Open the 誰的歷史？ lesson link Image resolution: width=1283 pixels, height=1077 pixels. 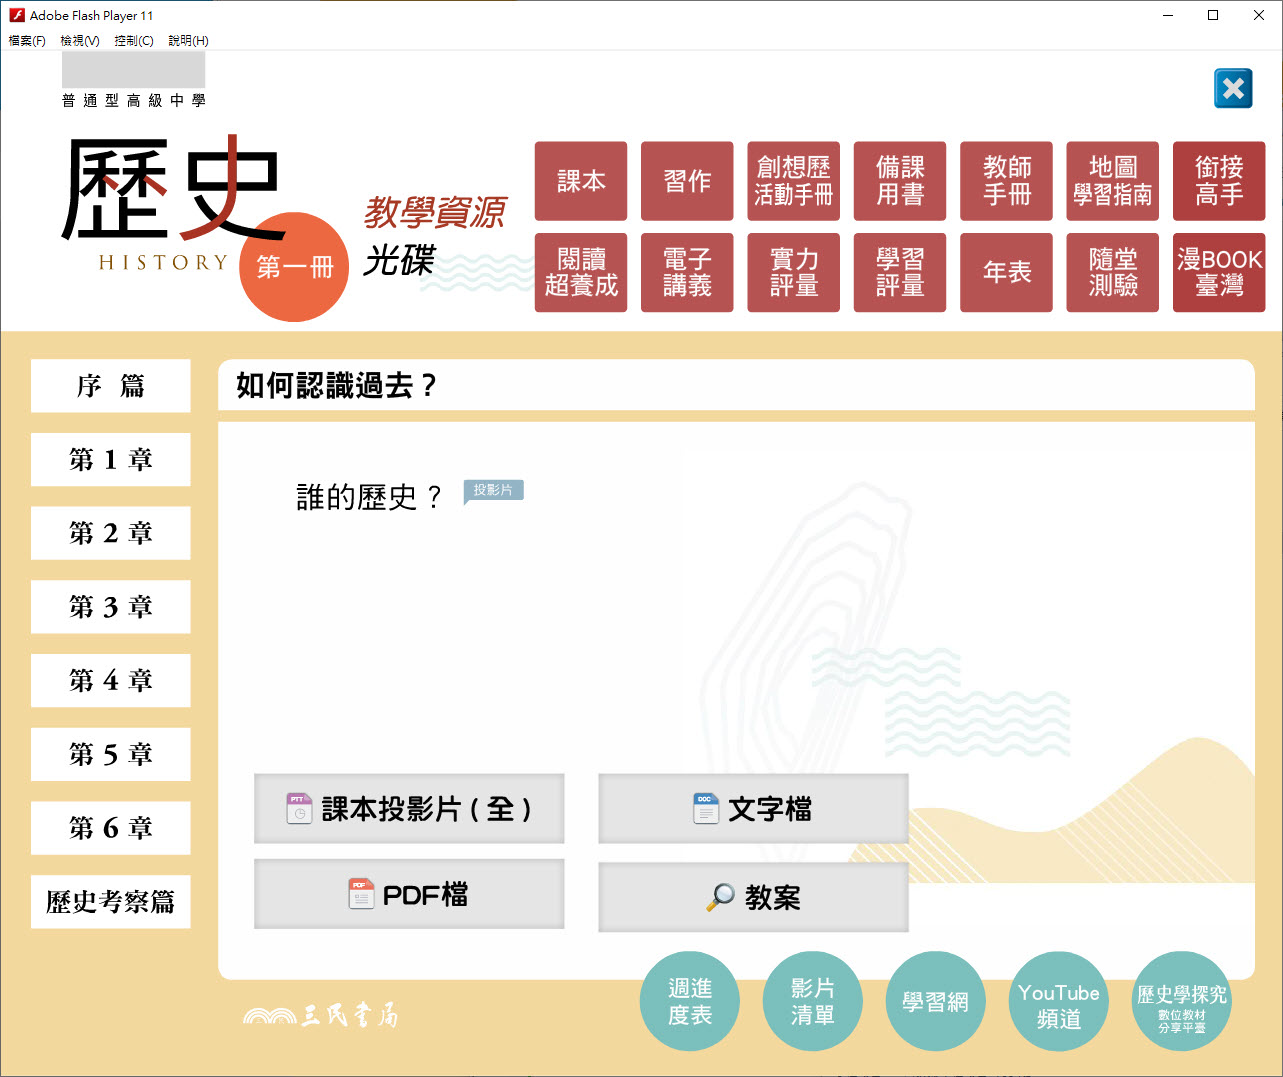pos(368,497)
